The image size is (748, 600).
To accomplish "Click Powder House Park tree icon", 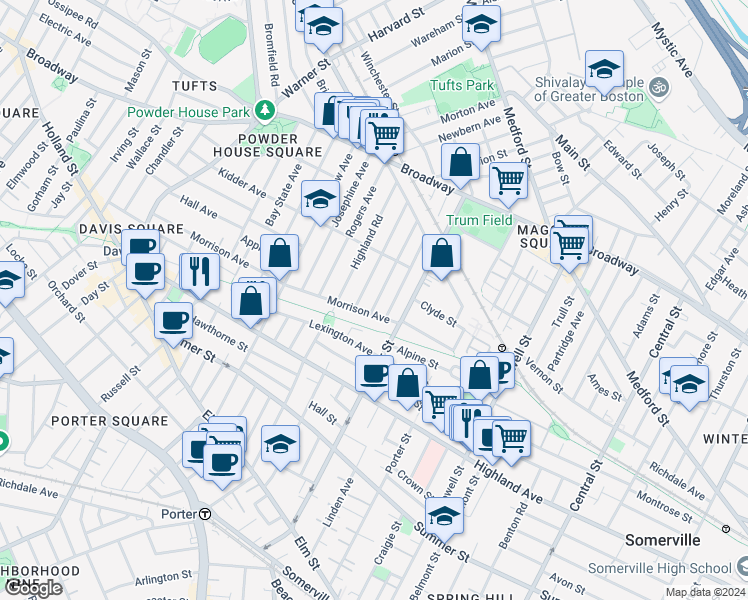I will click(265, 111).
